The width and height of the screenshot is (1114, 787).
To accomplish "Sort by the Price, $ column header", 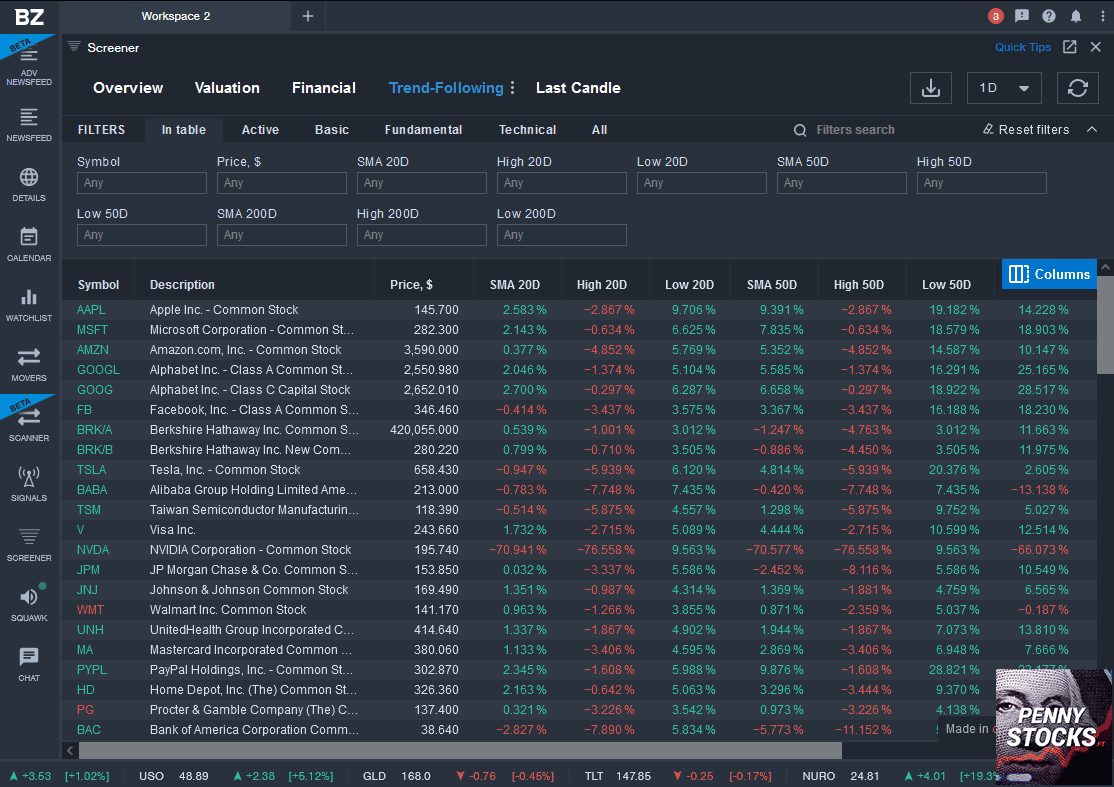I will 411,285.
